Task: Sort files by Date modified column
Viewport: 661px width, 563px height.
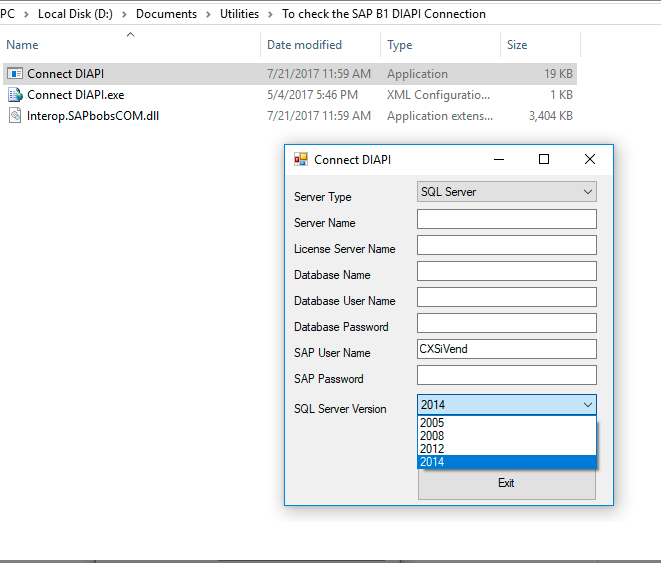Action: 304,45
